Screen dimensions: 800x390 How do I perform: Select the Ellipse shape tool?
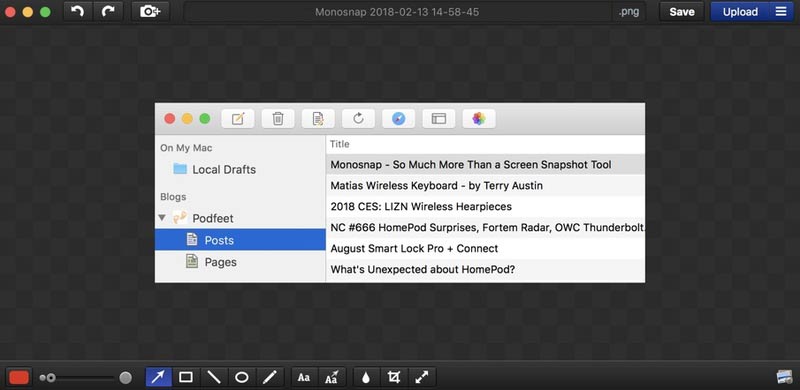click(x=241, y=378)
